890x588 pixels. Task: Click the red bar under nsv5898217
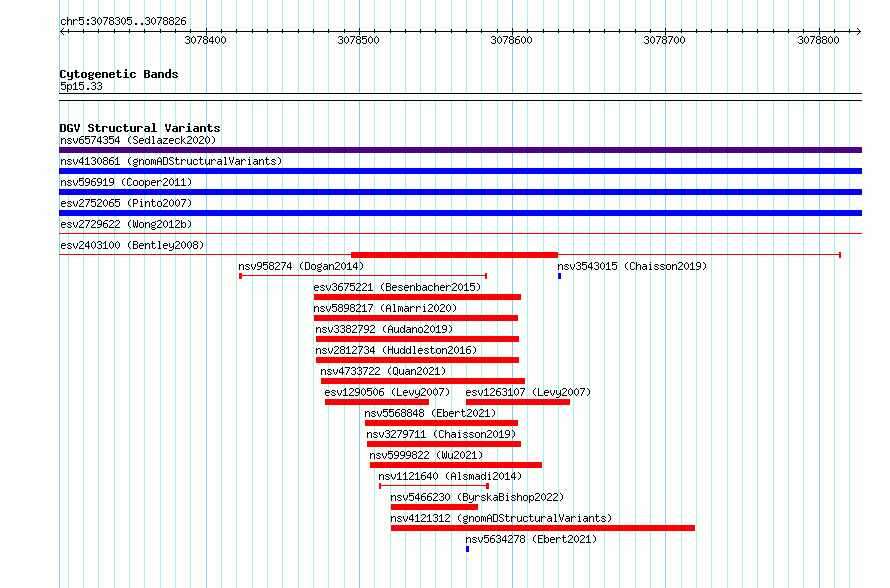415,318
